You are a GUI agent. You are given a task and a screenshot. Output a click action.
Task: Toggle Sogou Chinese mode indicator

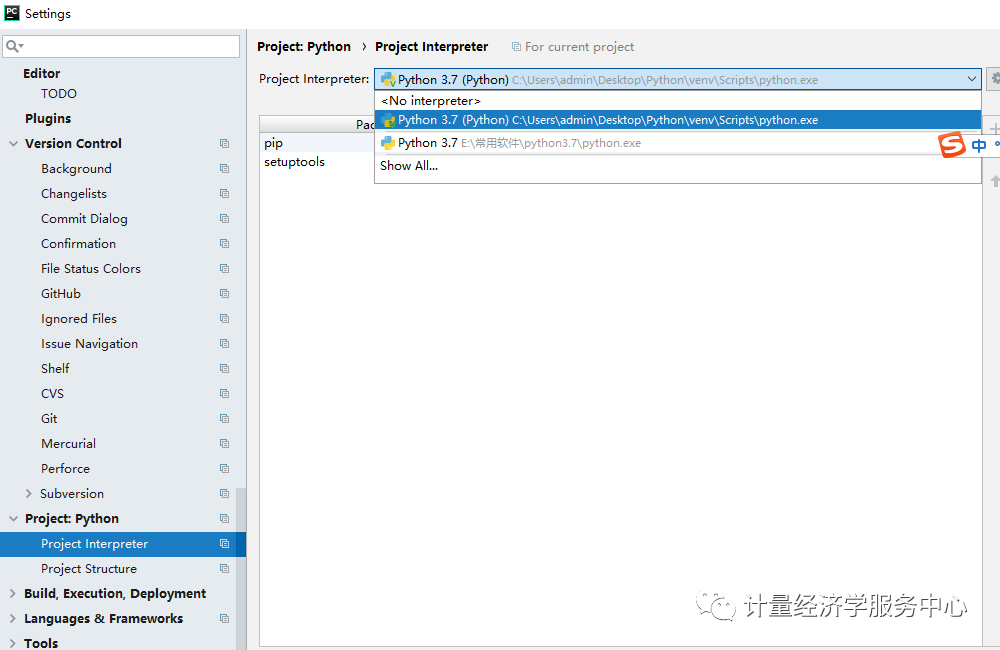click(979, 145)
